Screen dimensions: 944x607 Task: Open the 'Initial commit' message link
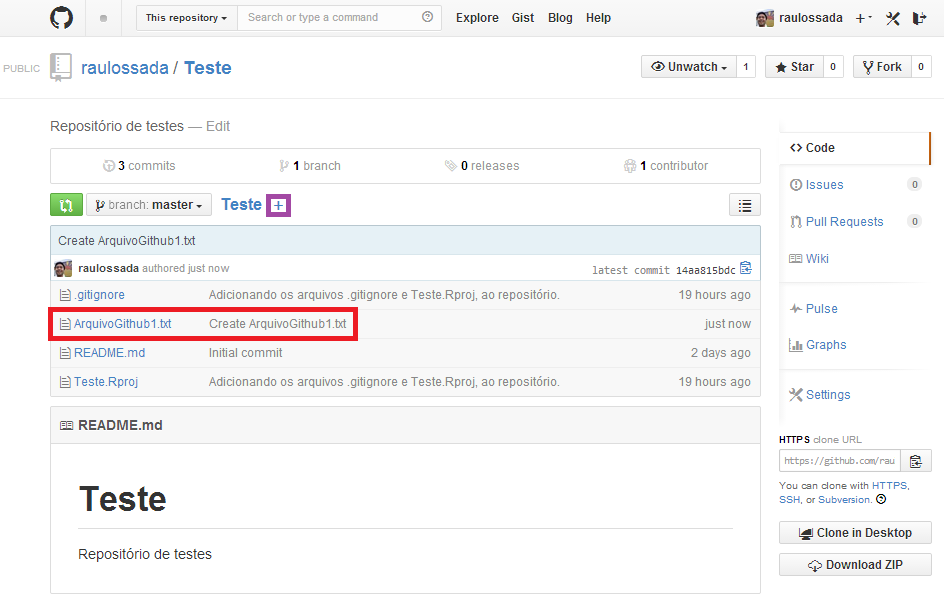click(246, 353)
